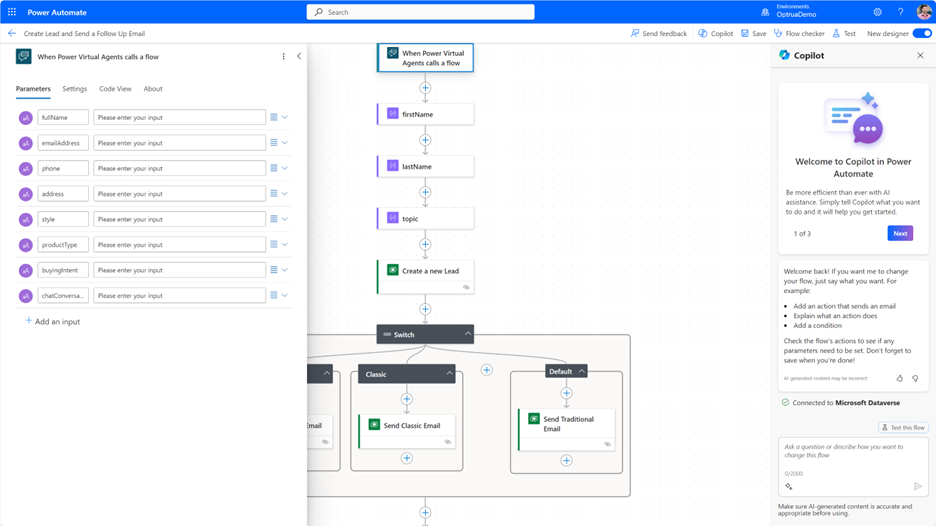Viewport: 936px width, 526px height.
Task: Toggle the New designer switch
Action: (922, 33)
